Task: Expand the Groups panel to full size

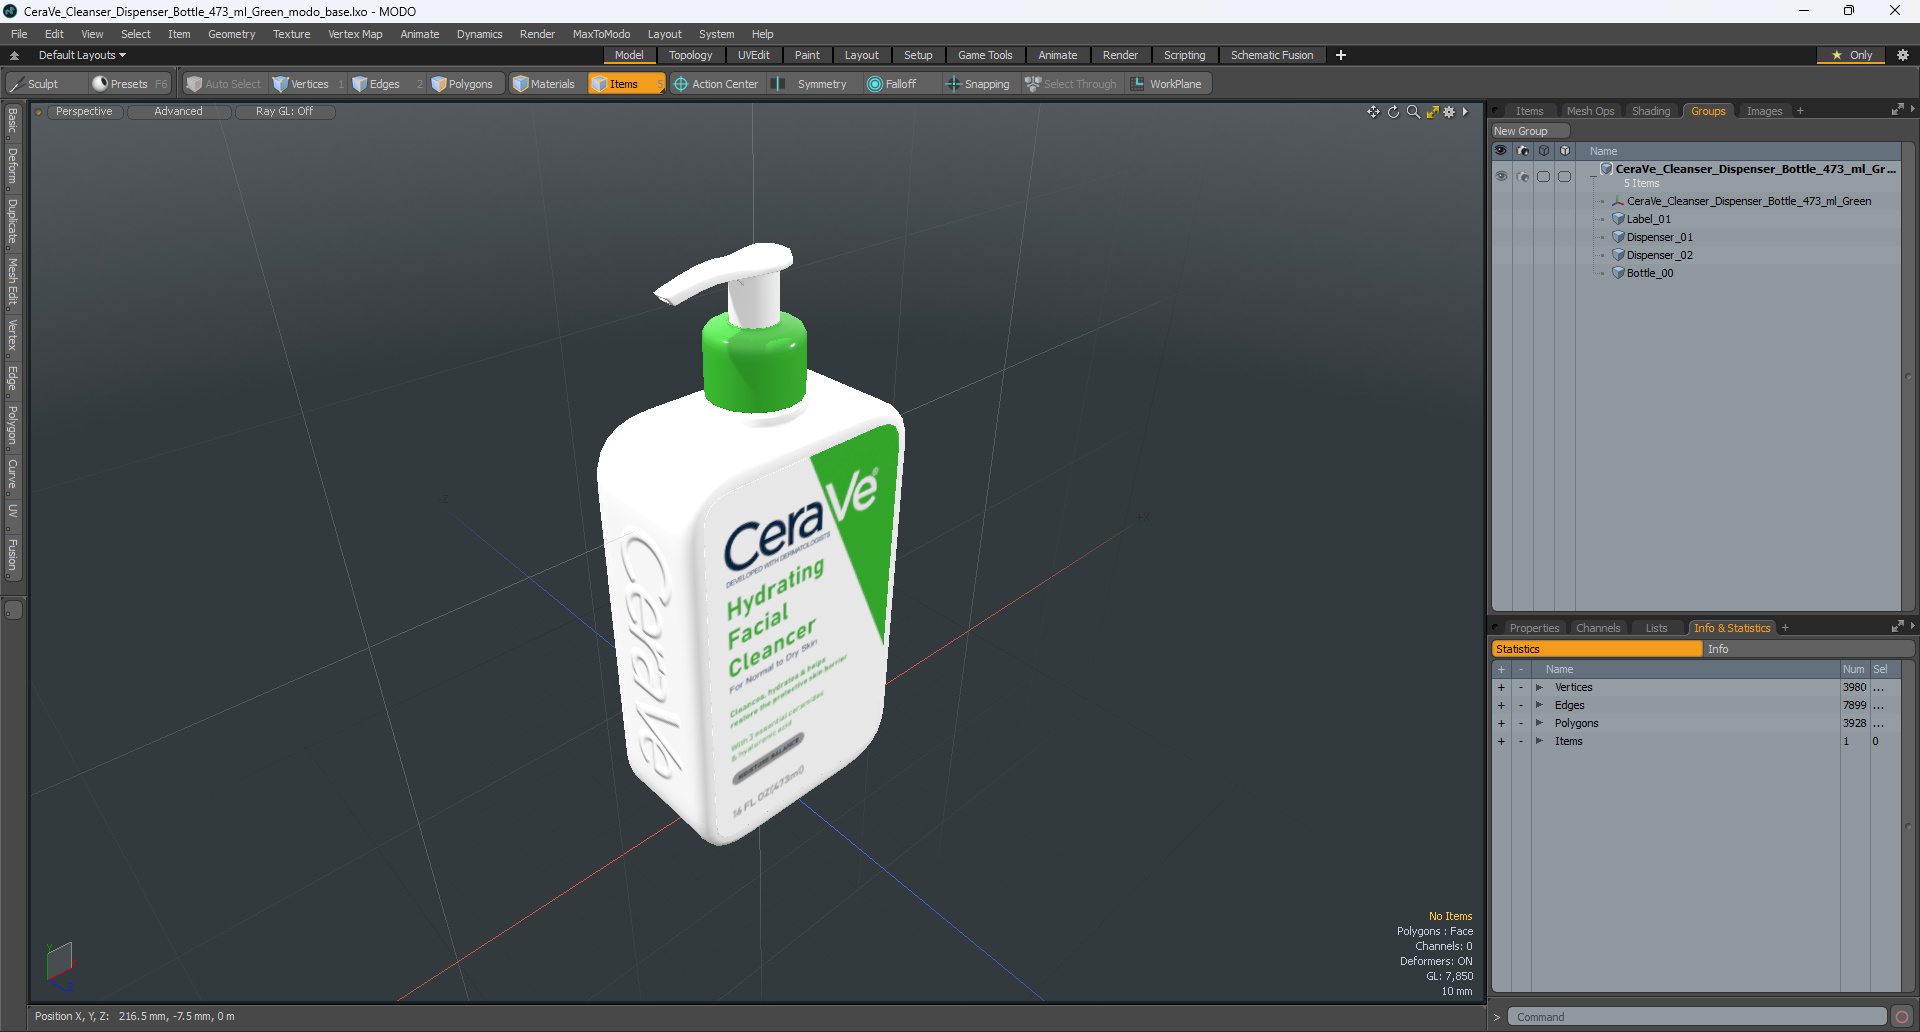Action: coord(1897,110)
